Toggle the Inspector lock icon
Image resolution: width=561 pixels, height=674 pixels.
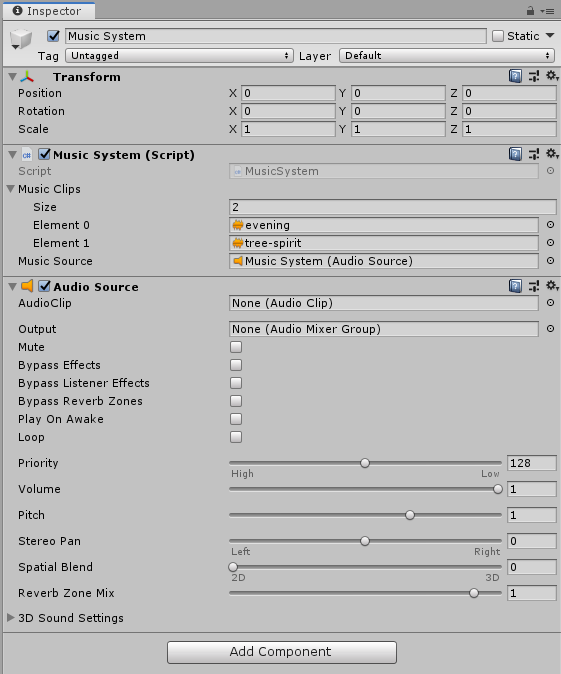point(530,11)
